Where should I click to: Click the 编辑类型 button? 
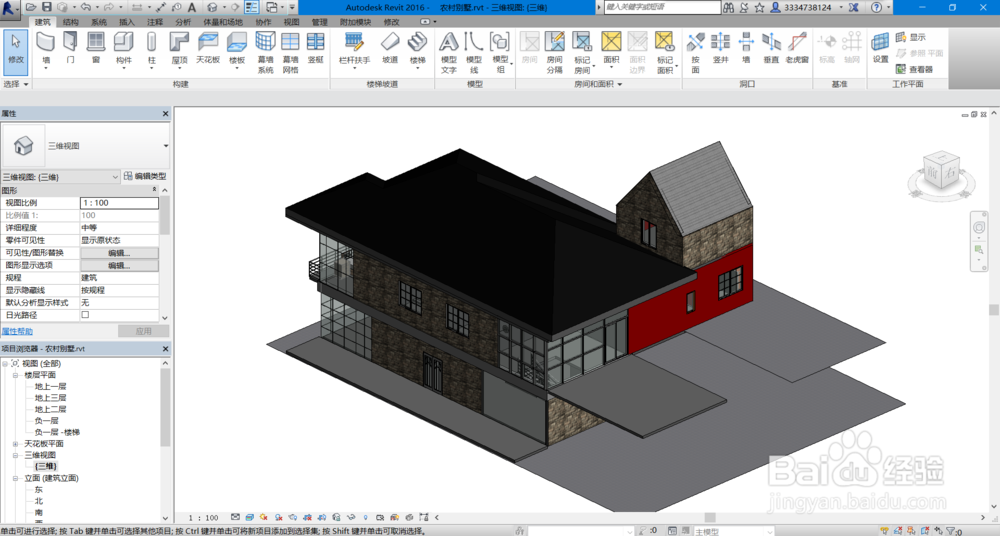pos(145,176)
